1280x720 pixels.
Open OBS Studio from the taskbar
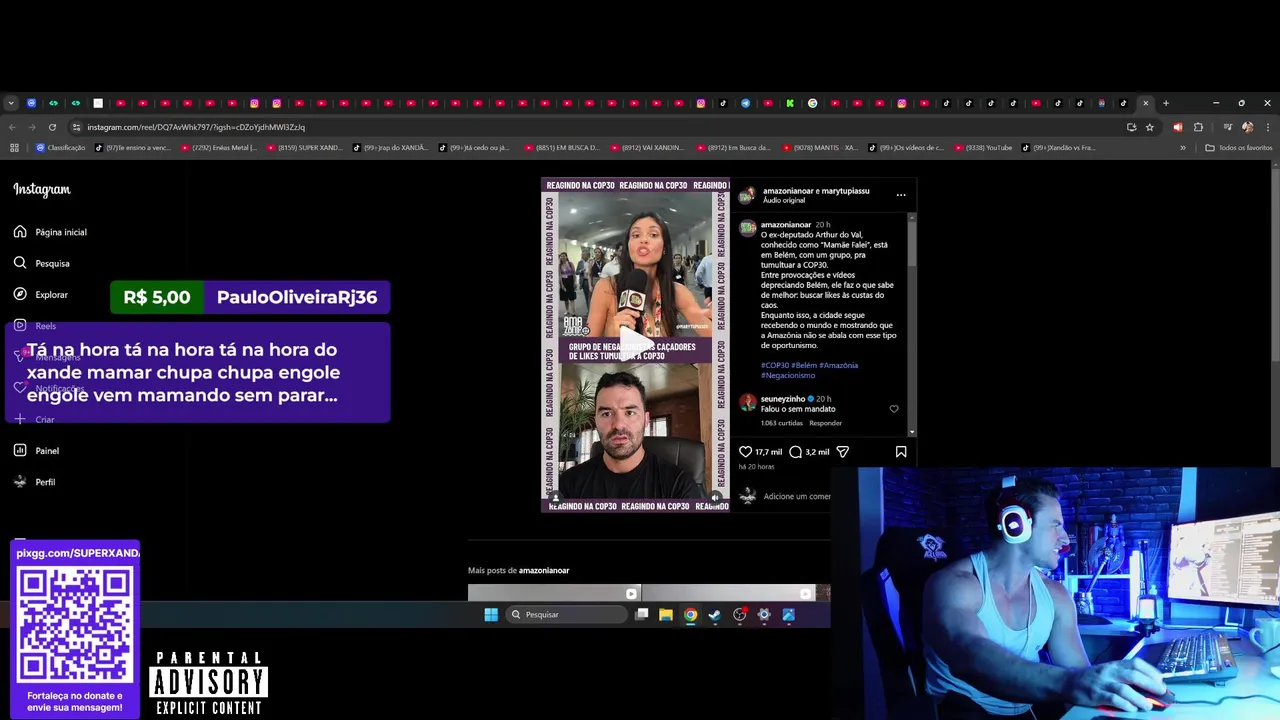[x=740, y=615]
